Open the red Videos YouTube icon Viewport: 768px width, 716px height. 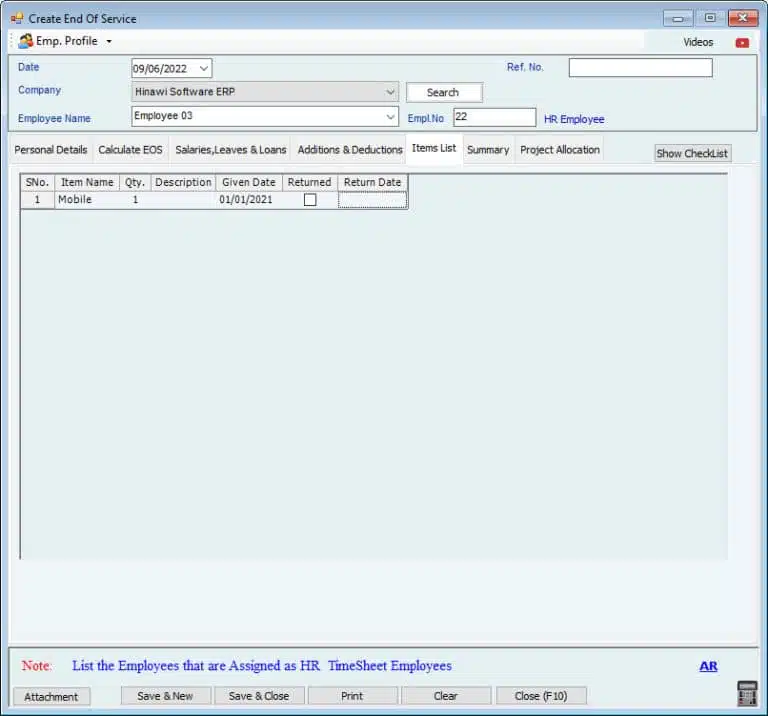tap(742, 43)
